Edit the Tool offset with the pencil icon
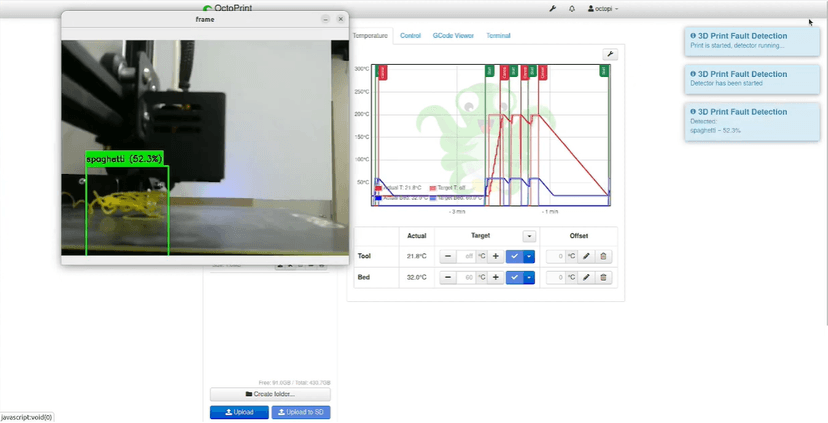 click(x=586, y=256)
